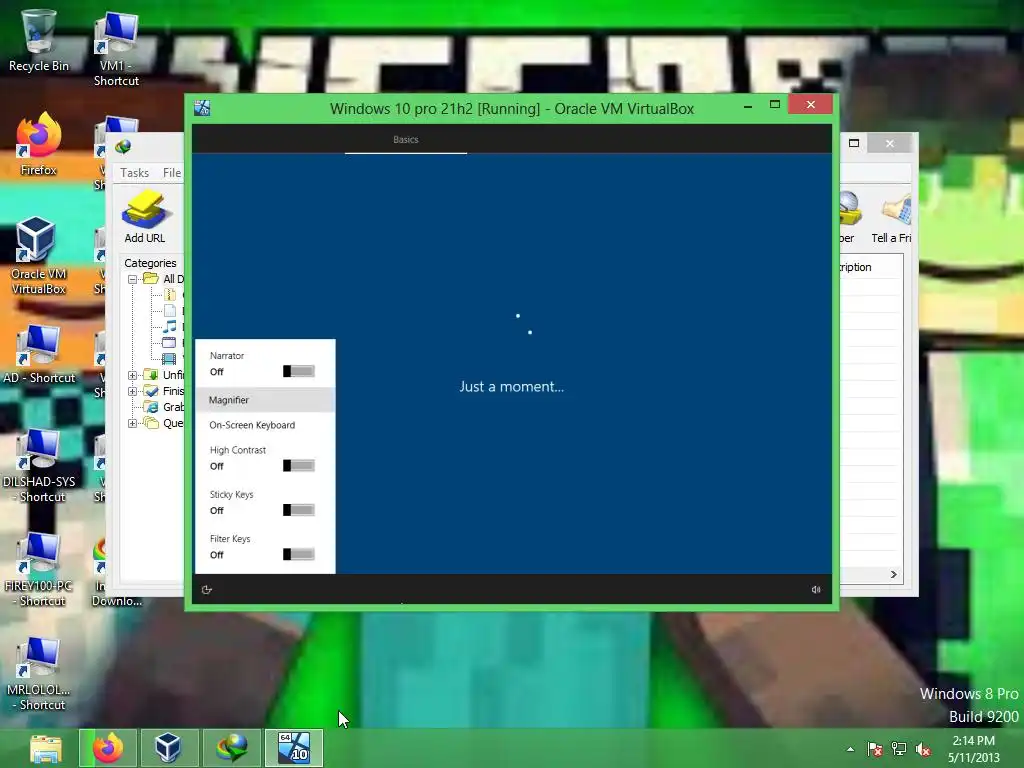
Task: Click the download manager title bar globe icon
Action: pyautogui.click(x=123, y=147)
